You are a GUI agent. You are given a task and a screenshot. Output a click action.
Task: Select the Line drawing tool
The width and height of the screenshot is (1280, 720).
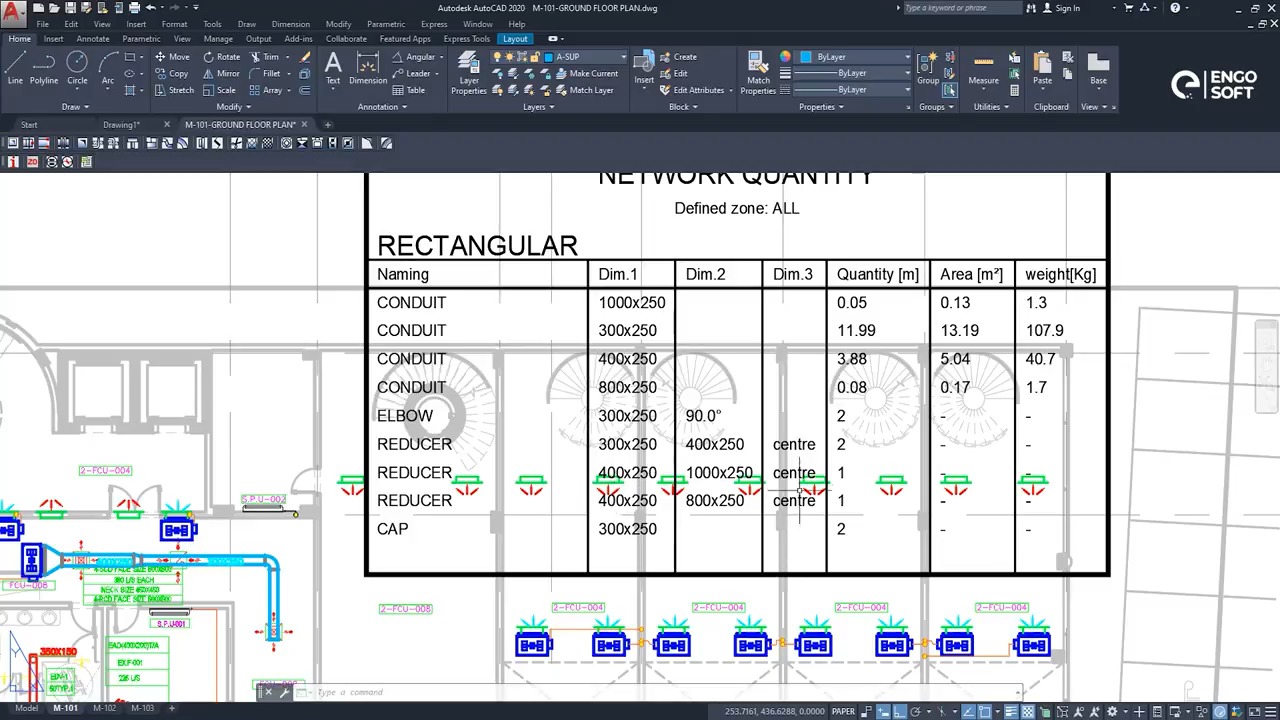15,68
